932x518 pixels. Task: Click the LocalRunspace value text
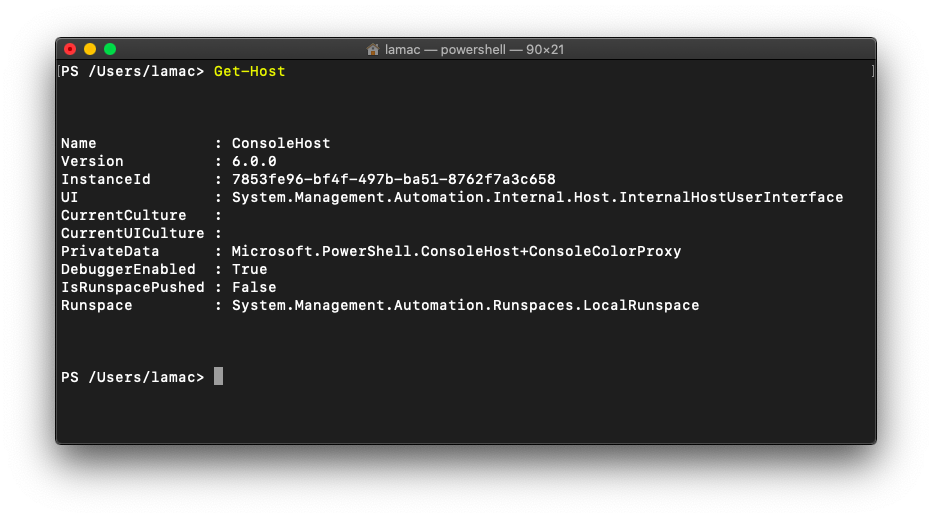click(465, 305)
